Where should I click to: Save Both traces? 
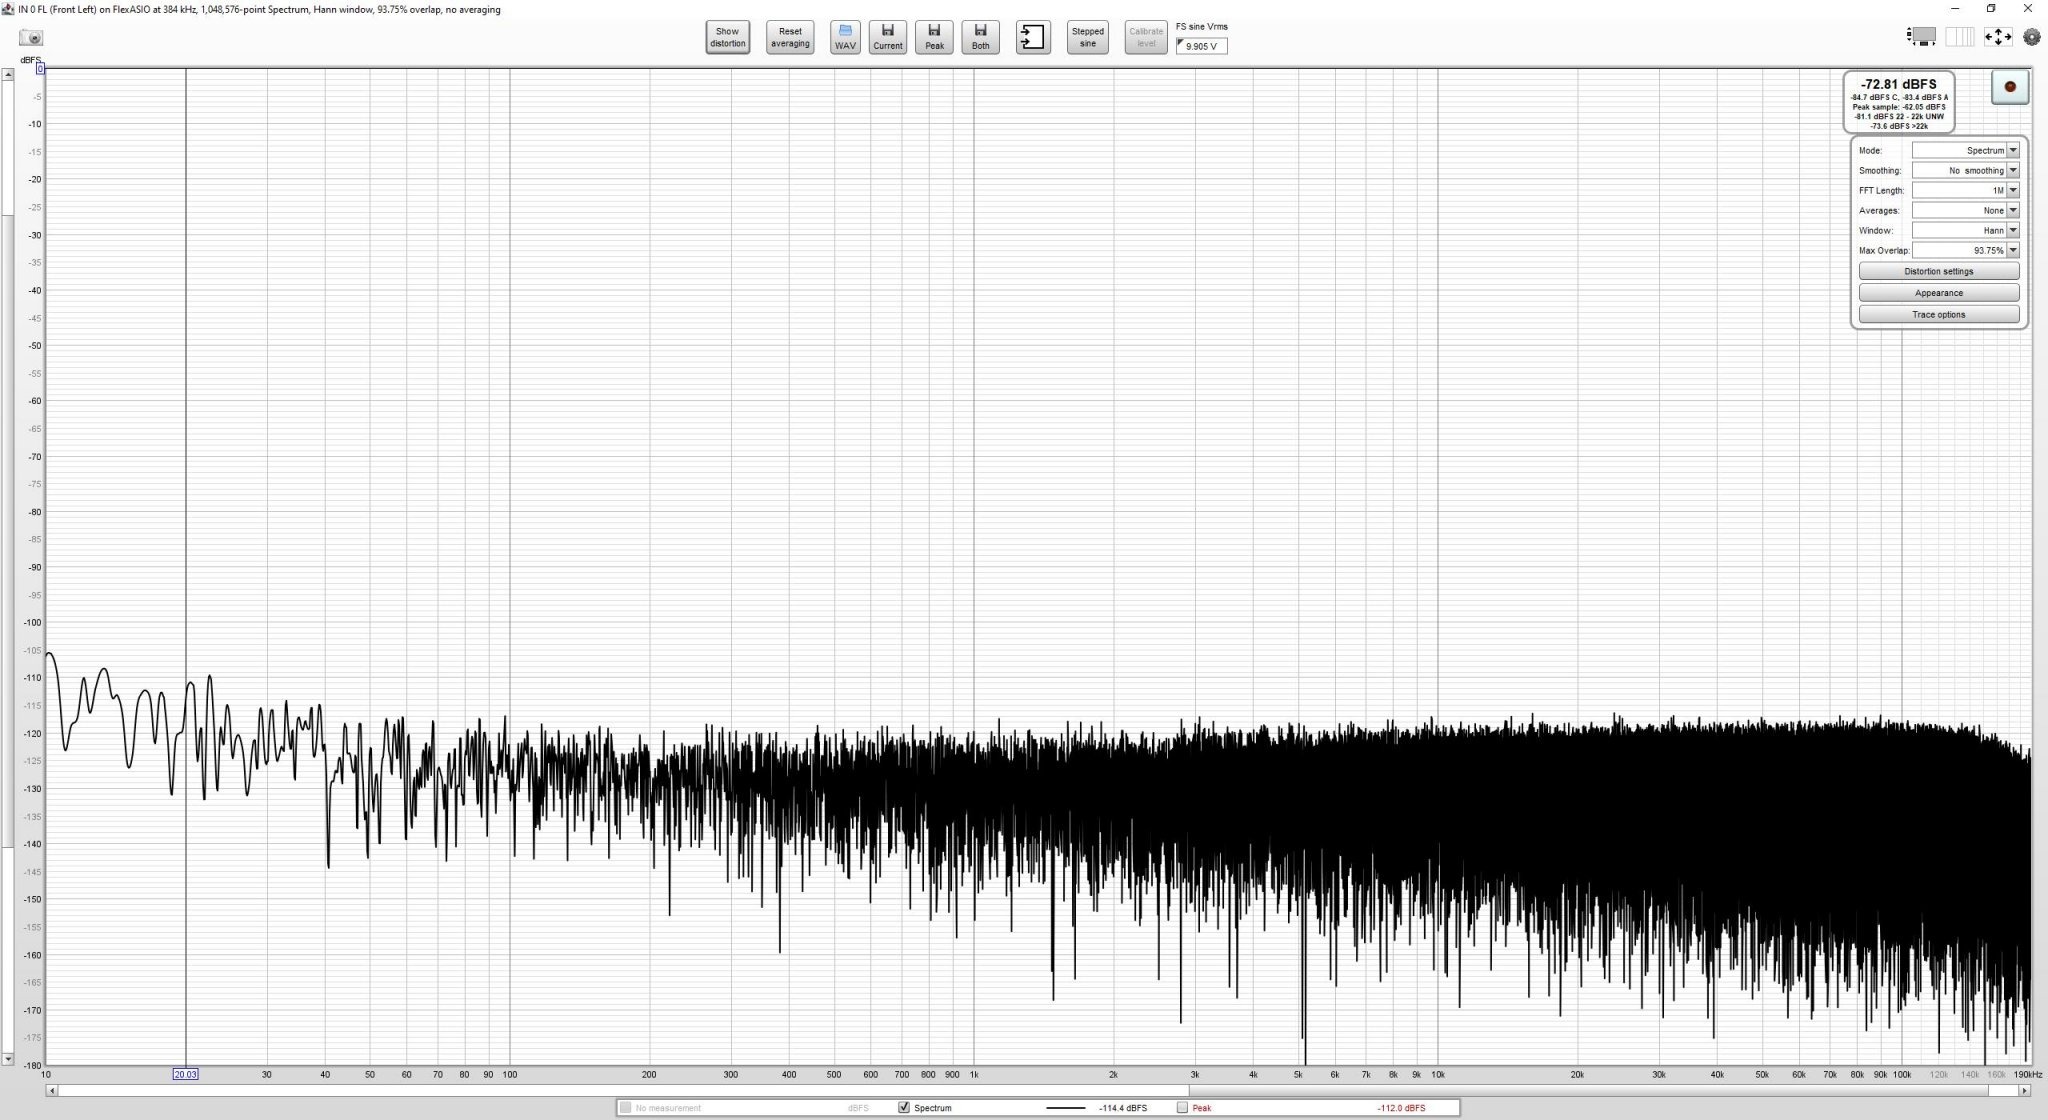[980, 37]
